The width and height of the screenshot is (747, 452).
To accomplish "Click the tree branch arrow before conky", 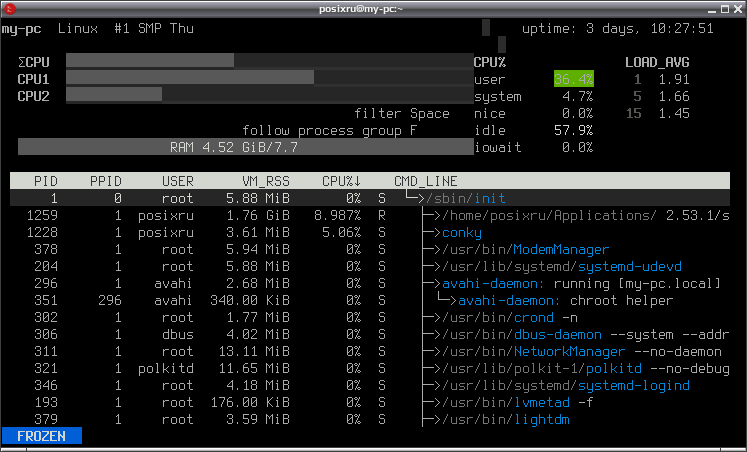I will tap(432, 233).
